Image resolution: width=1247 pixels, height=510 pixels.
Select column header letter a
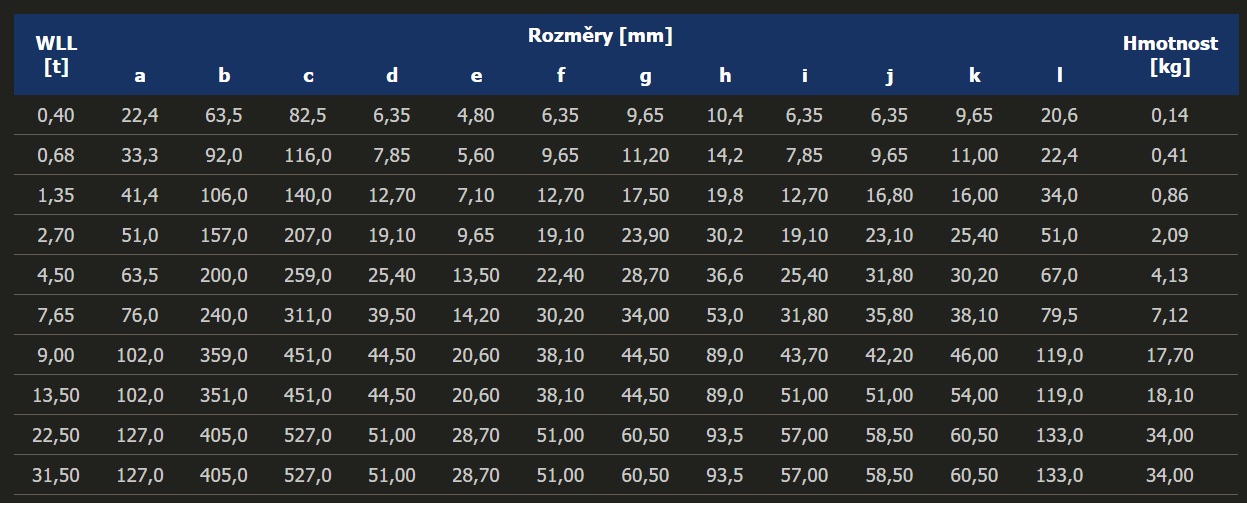140,76
